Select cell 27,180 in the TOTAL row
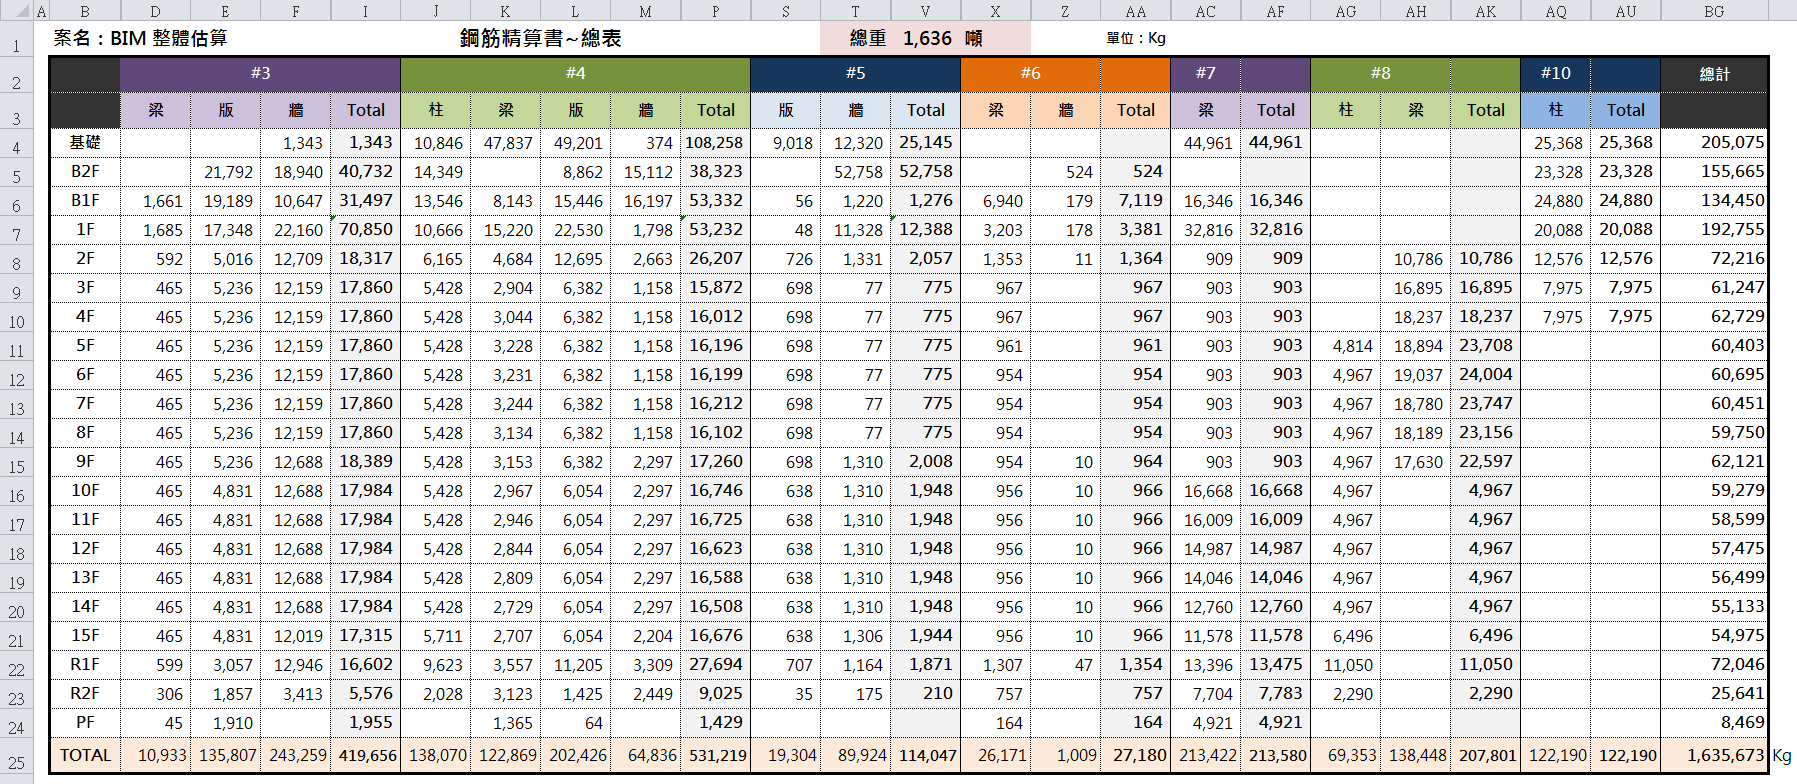1797x784 pixels. [1135, 755]
